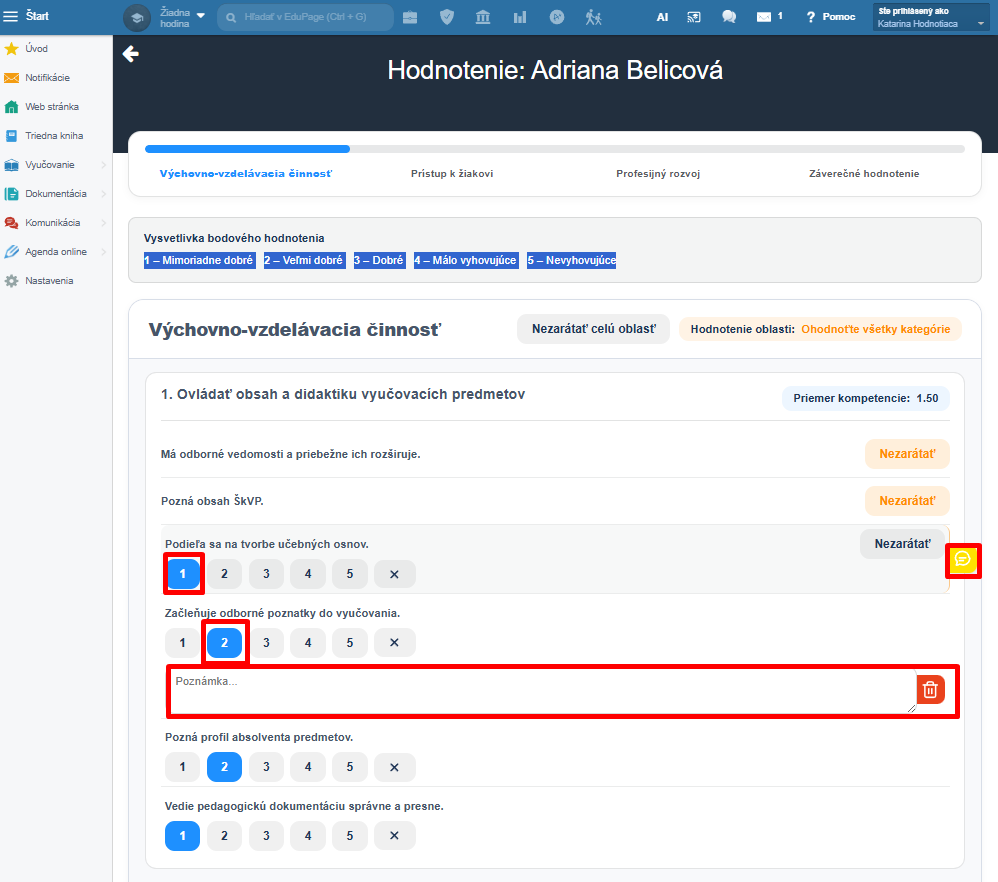Viewport: 998px width, 882px height.
Task: Switch to Záverečné hodnotenie step
Action: click(x=864, y=174)
